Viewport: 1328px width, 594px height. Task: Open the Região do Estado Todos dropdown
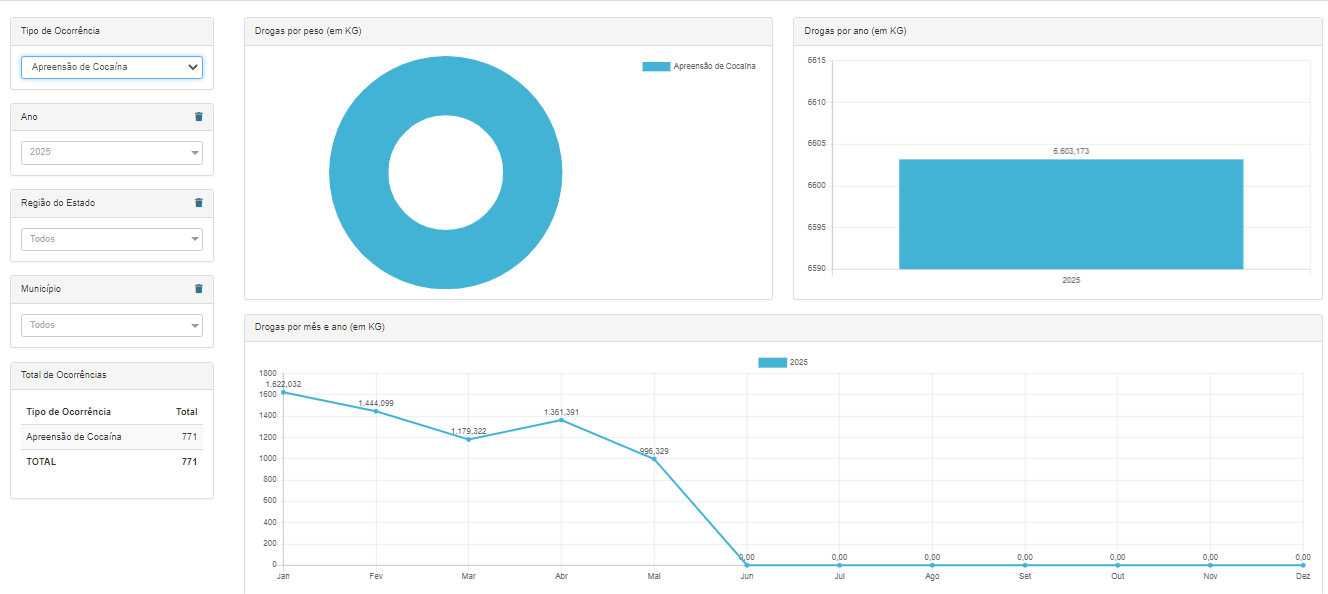click(x=112, y=239)
